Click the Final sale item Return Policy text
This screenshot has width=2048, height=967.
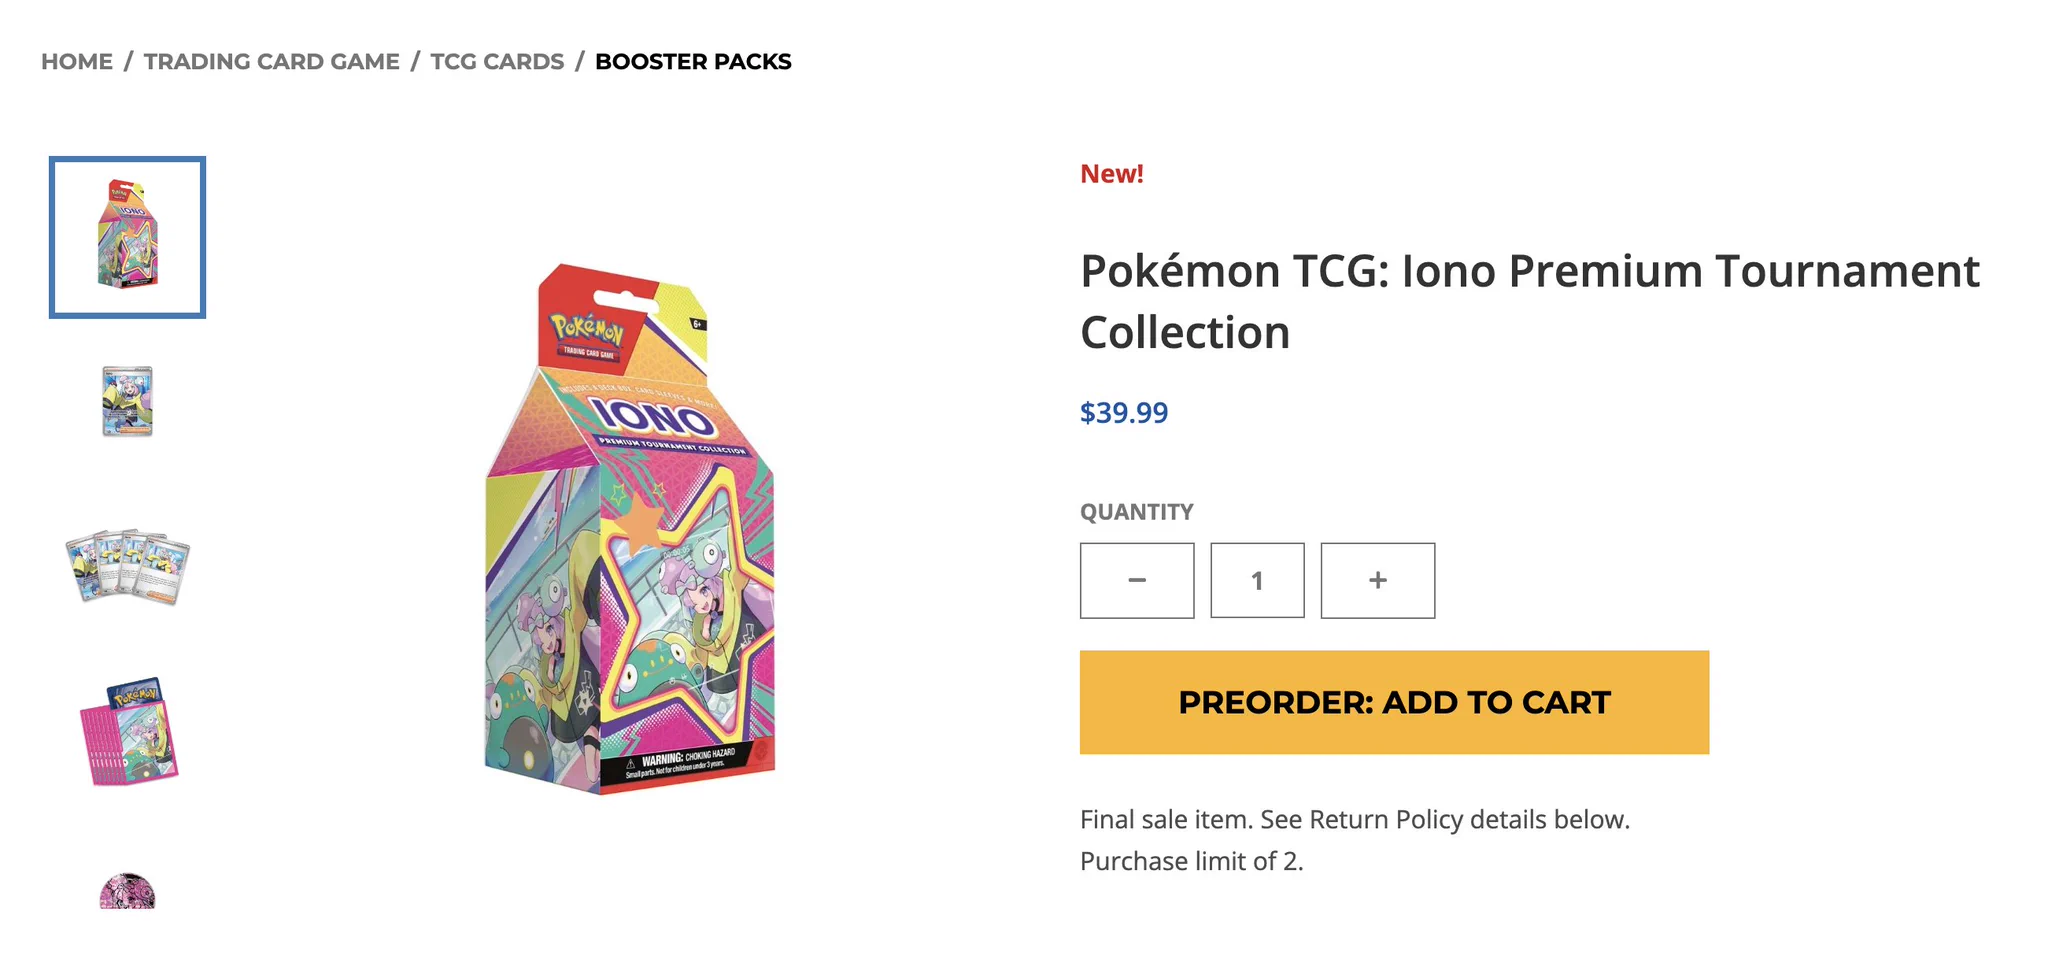1355,820
